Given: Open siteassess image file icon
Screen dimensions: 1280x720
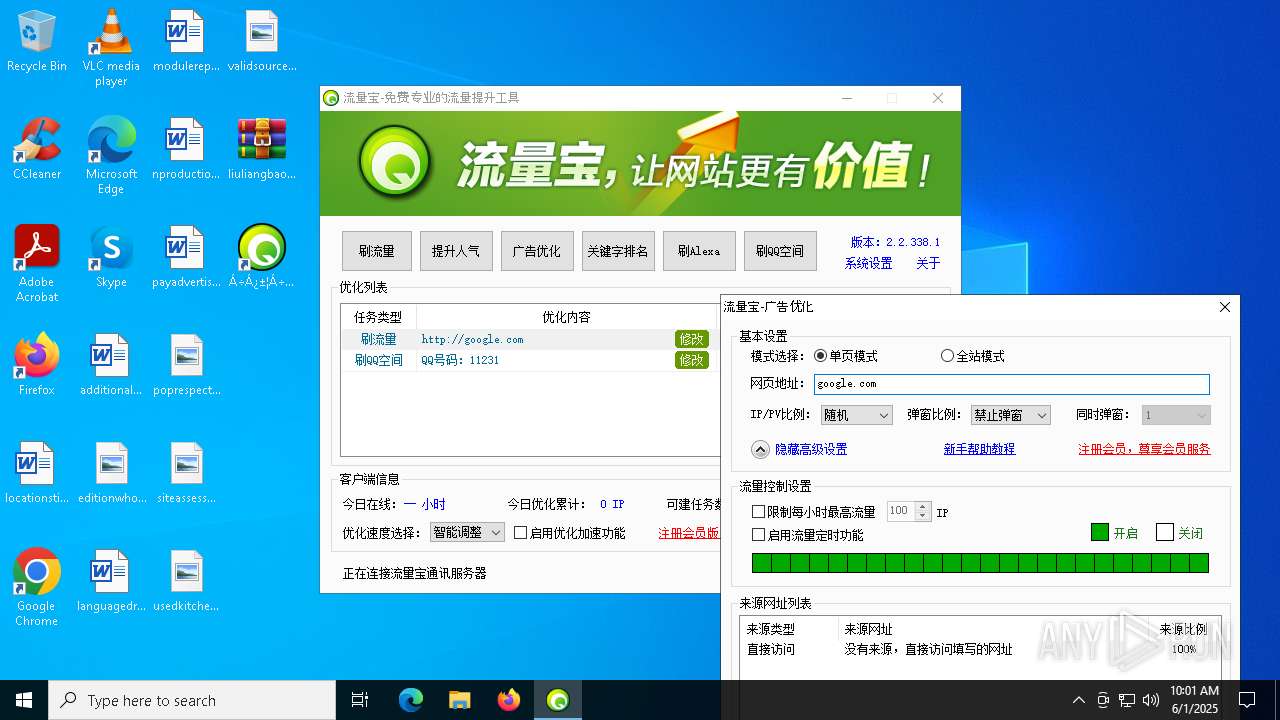Looking at the screenshot, I should (x=186, y=472).
